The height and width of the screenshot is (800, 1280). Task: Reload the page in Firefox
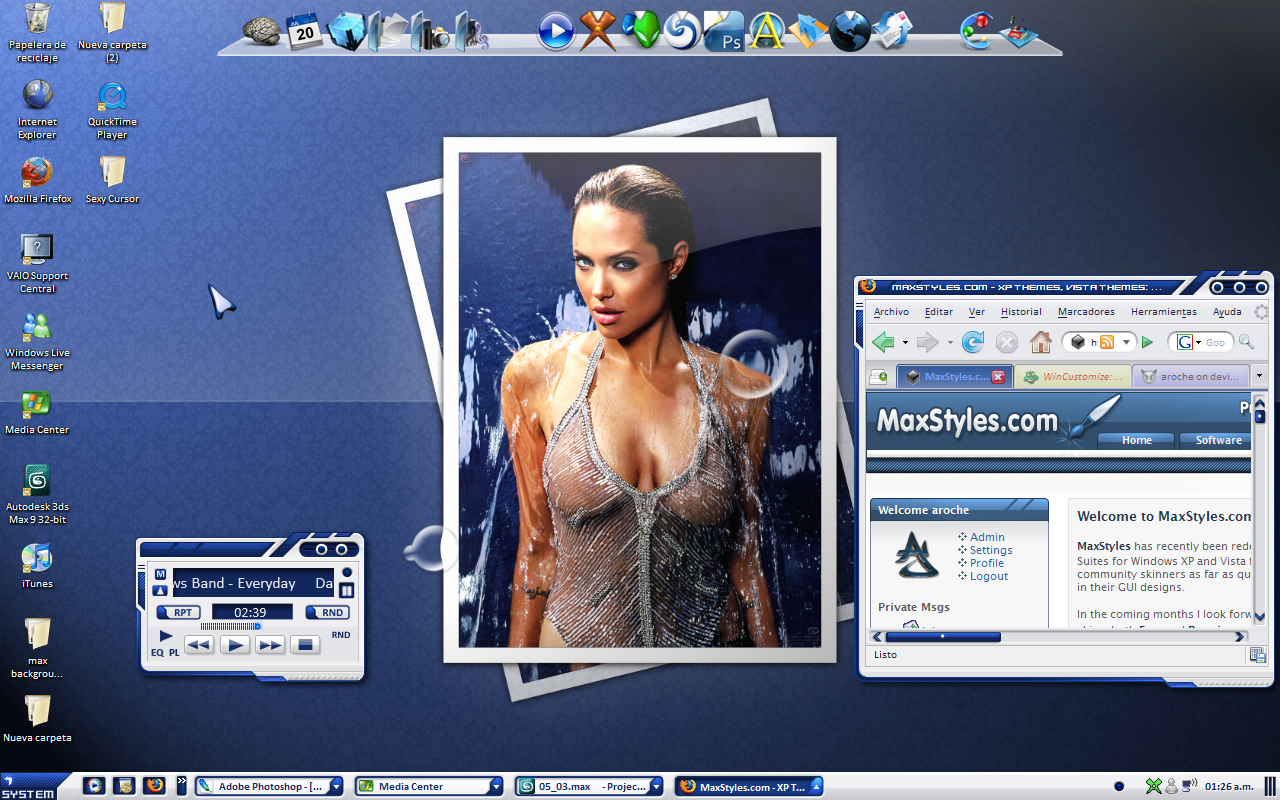pyautogui.click(x=973, y=343)
